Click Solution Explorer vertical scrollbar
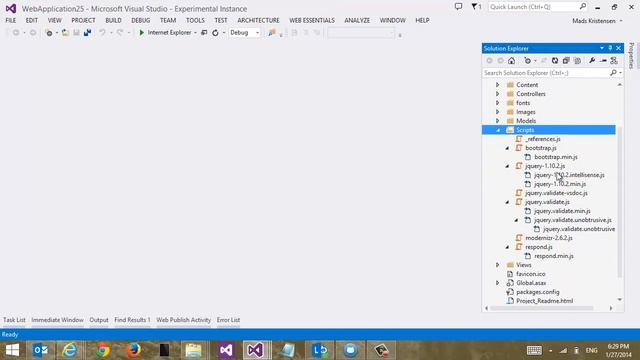 [x=620, y=202]
